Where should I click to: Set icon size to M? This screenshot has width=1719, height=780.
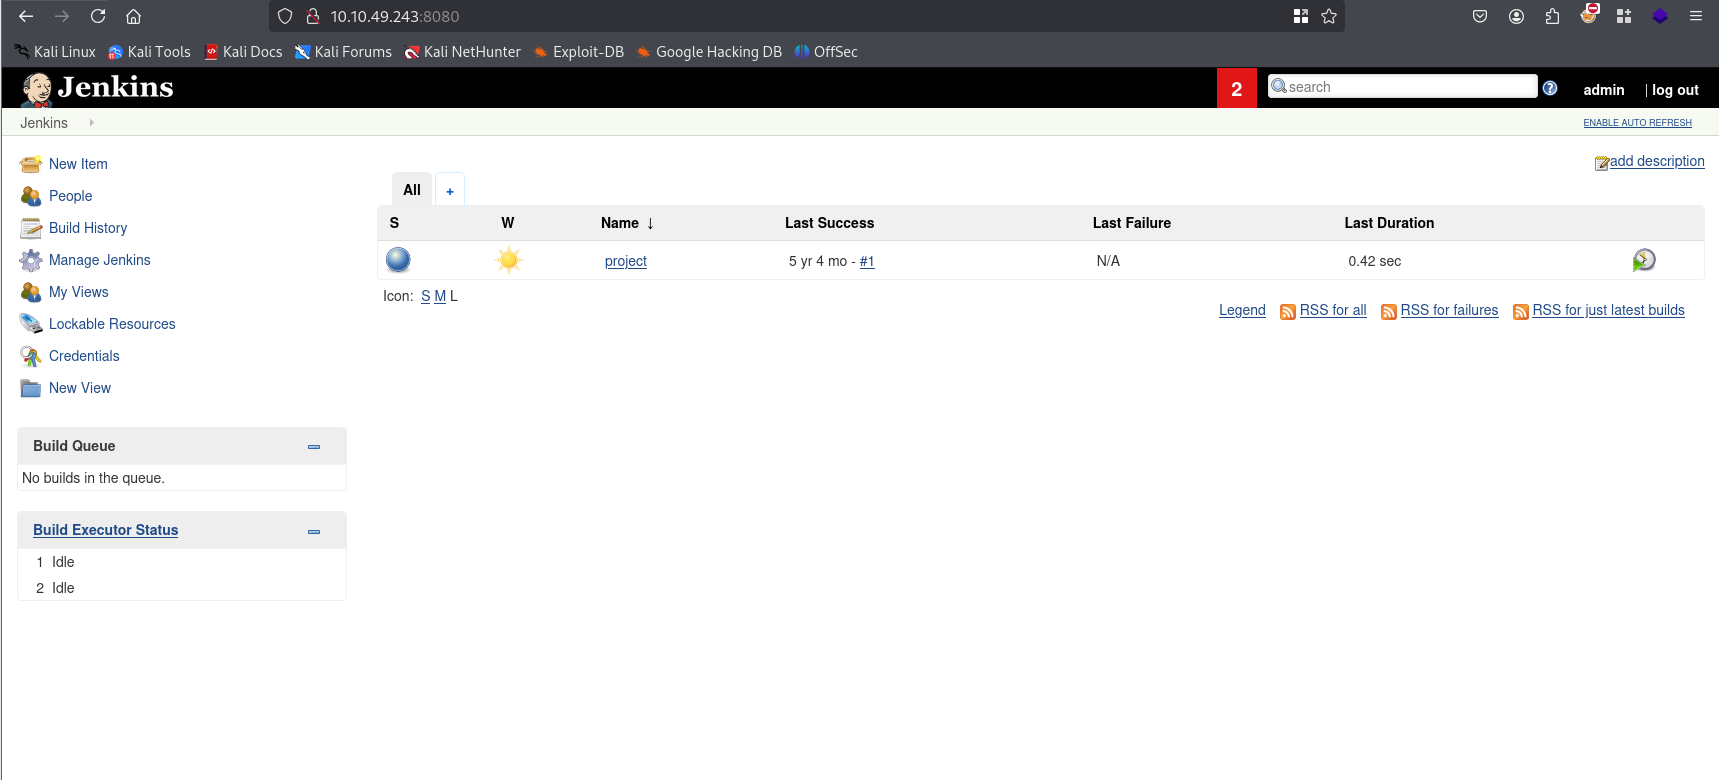pos(440,296)
